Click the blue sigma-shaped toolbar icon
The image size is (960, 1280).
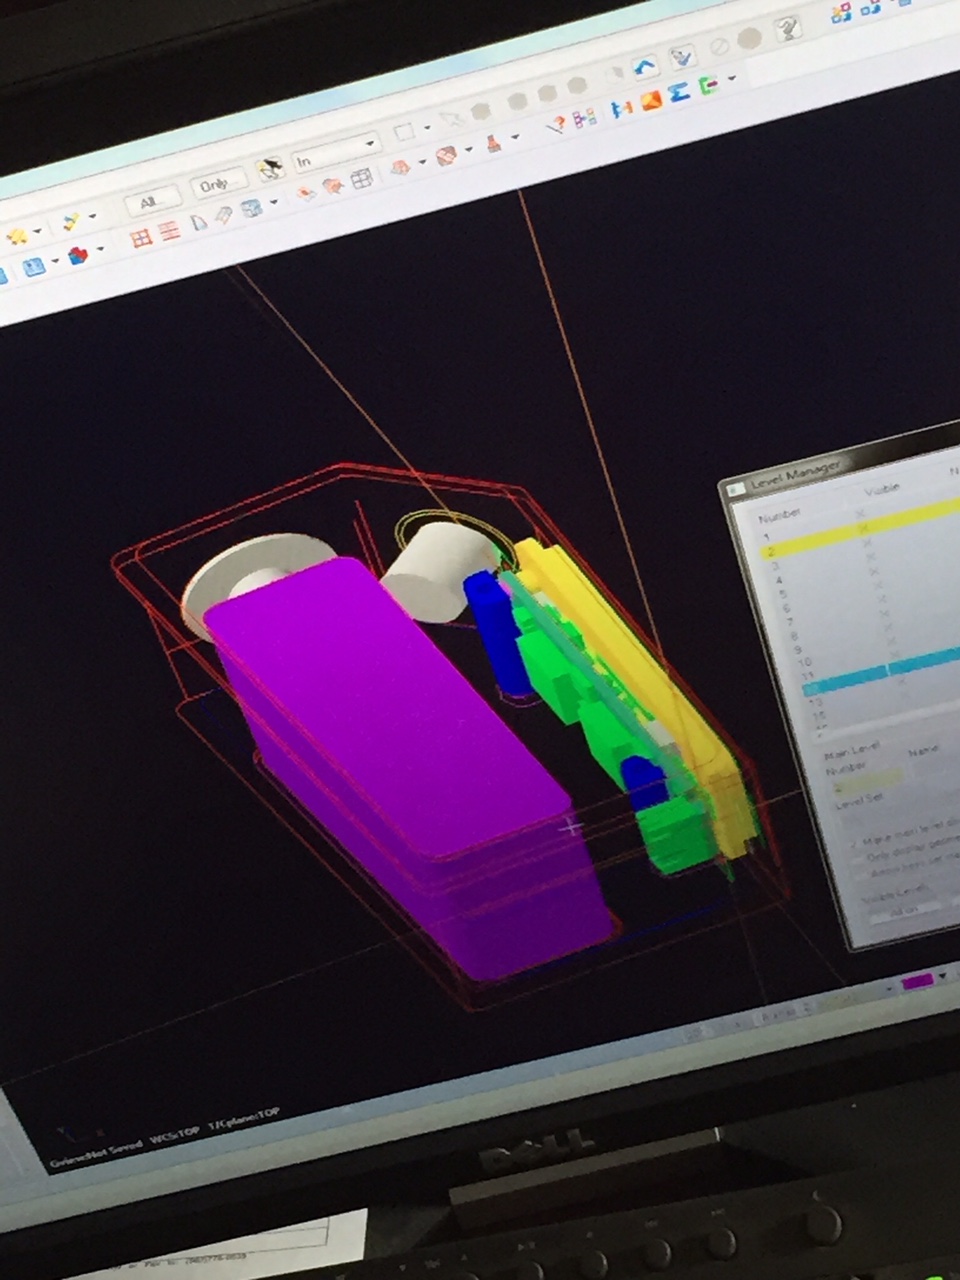679,93
